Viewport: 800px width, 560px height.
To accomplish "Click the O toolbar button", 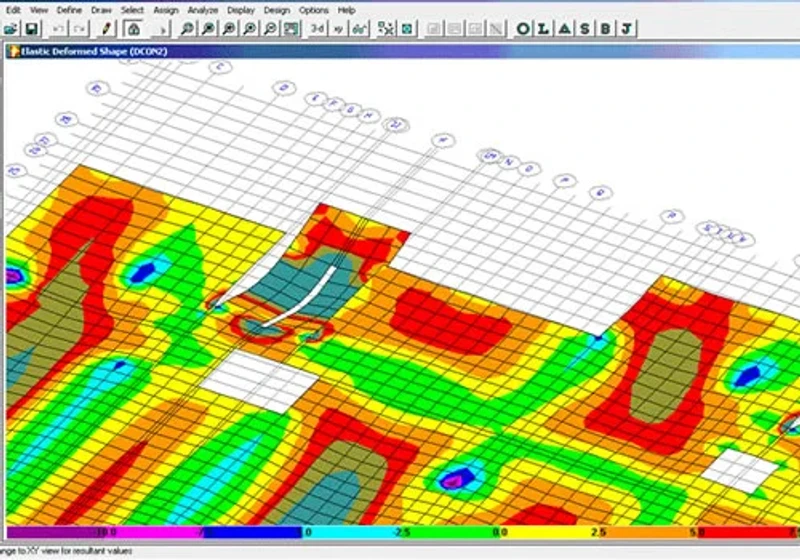I will (523, 29).
